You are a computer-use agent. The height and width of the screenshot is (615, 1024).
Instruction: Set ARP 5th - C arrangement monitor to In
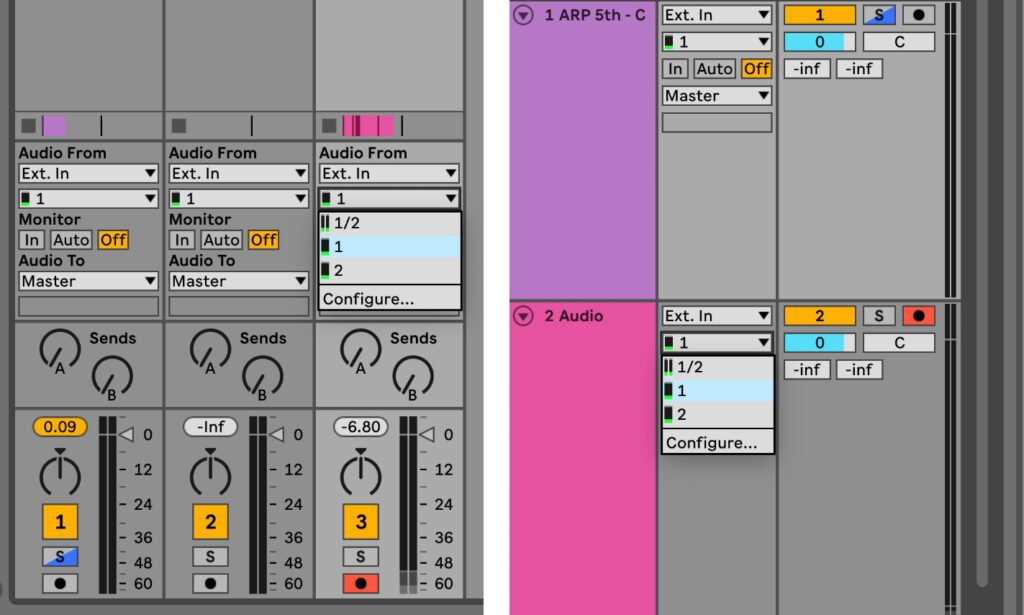coord(675,69)
